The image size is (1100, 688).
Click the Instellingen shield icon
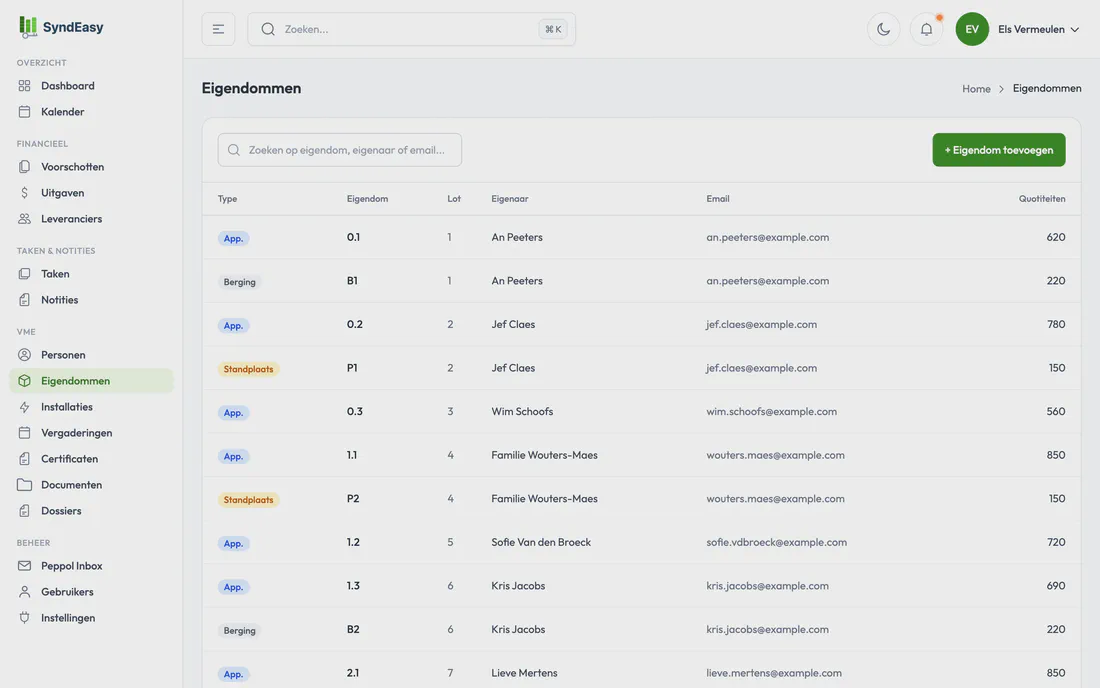tap(25, 618)
